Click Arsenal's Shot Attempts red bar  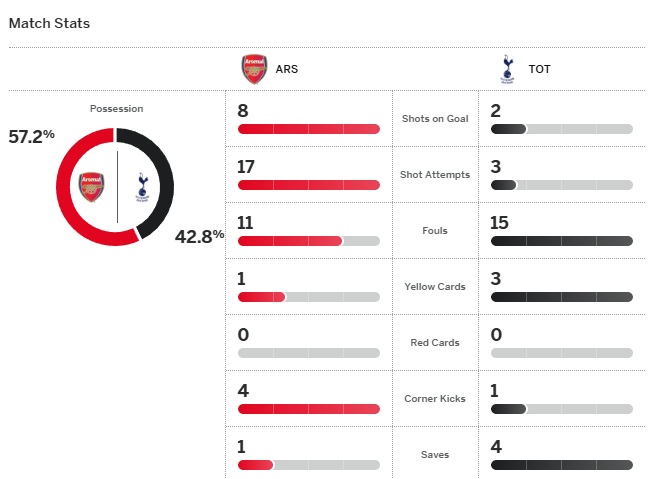pyautogui.click(x=308, y=185)
